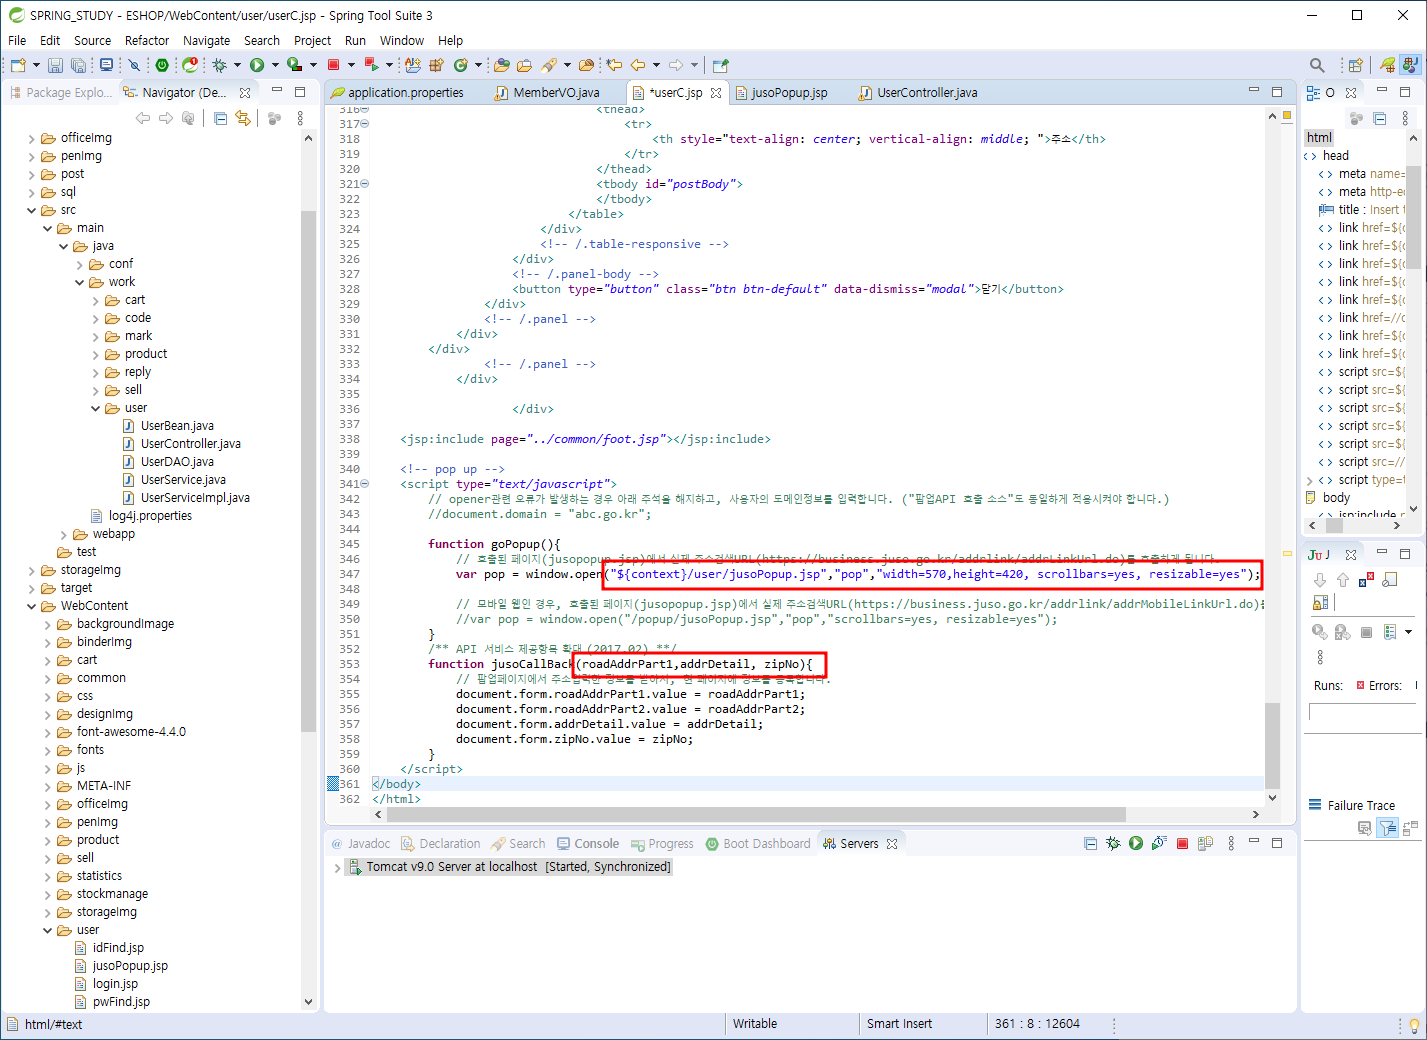Click the Boot Dashboard power icon in toolbar
1427x1040 pixels.
(162, 65)
